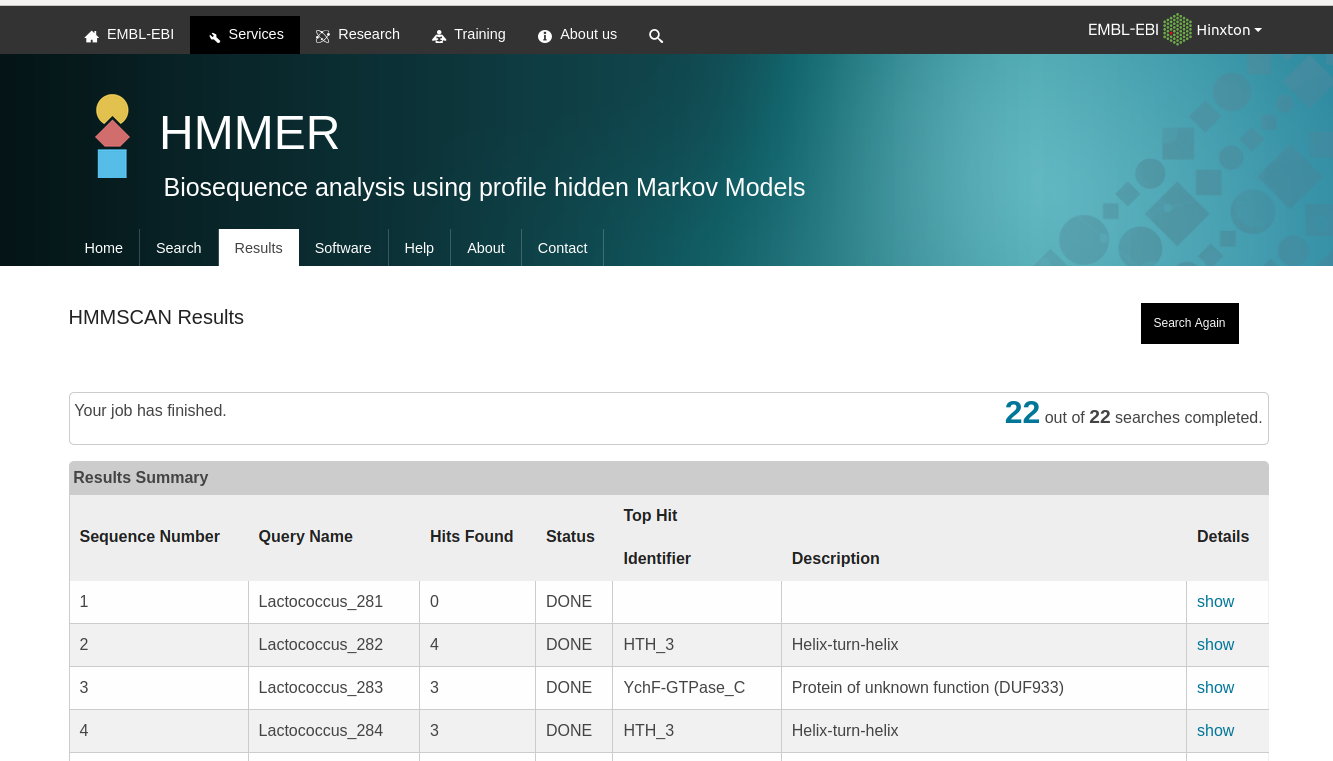This screenshot has height=761, width=1333.
Task: Show details for Lactococcus_281
Action: (1215, 602)
